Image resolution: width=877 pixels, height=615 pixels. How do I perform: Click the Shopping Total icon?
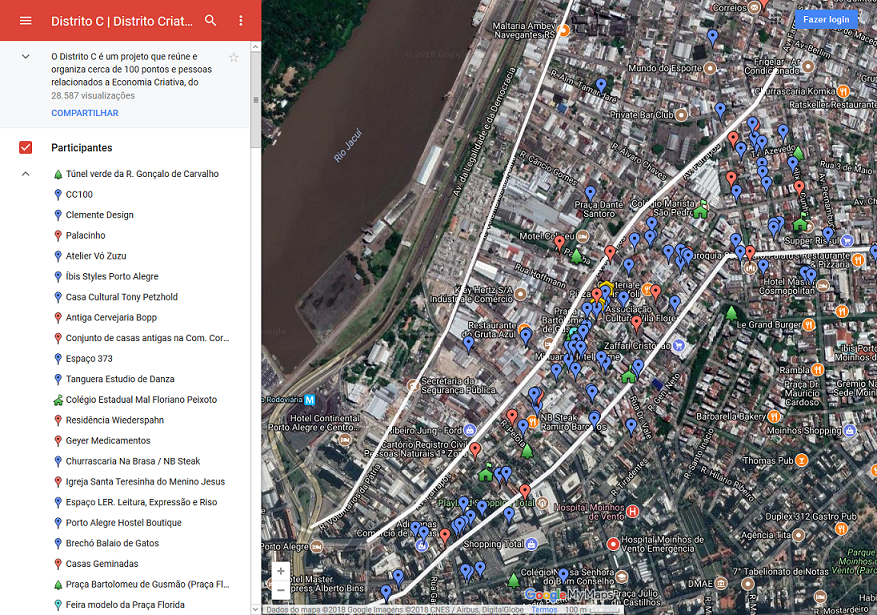531,543
